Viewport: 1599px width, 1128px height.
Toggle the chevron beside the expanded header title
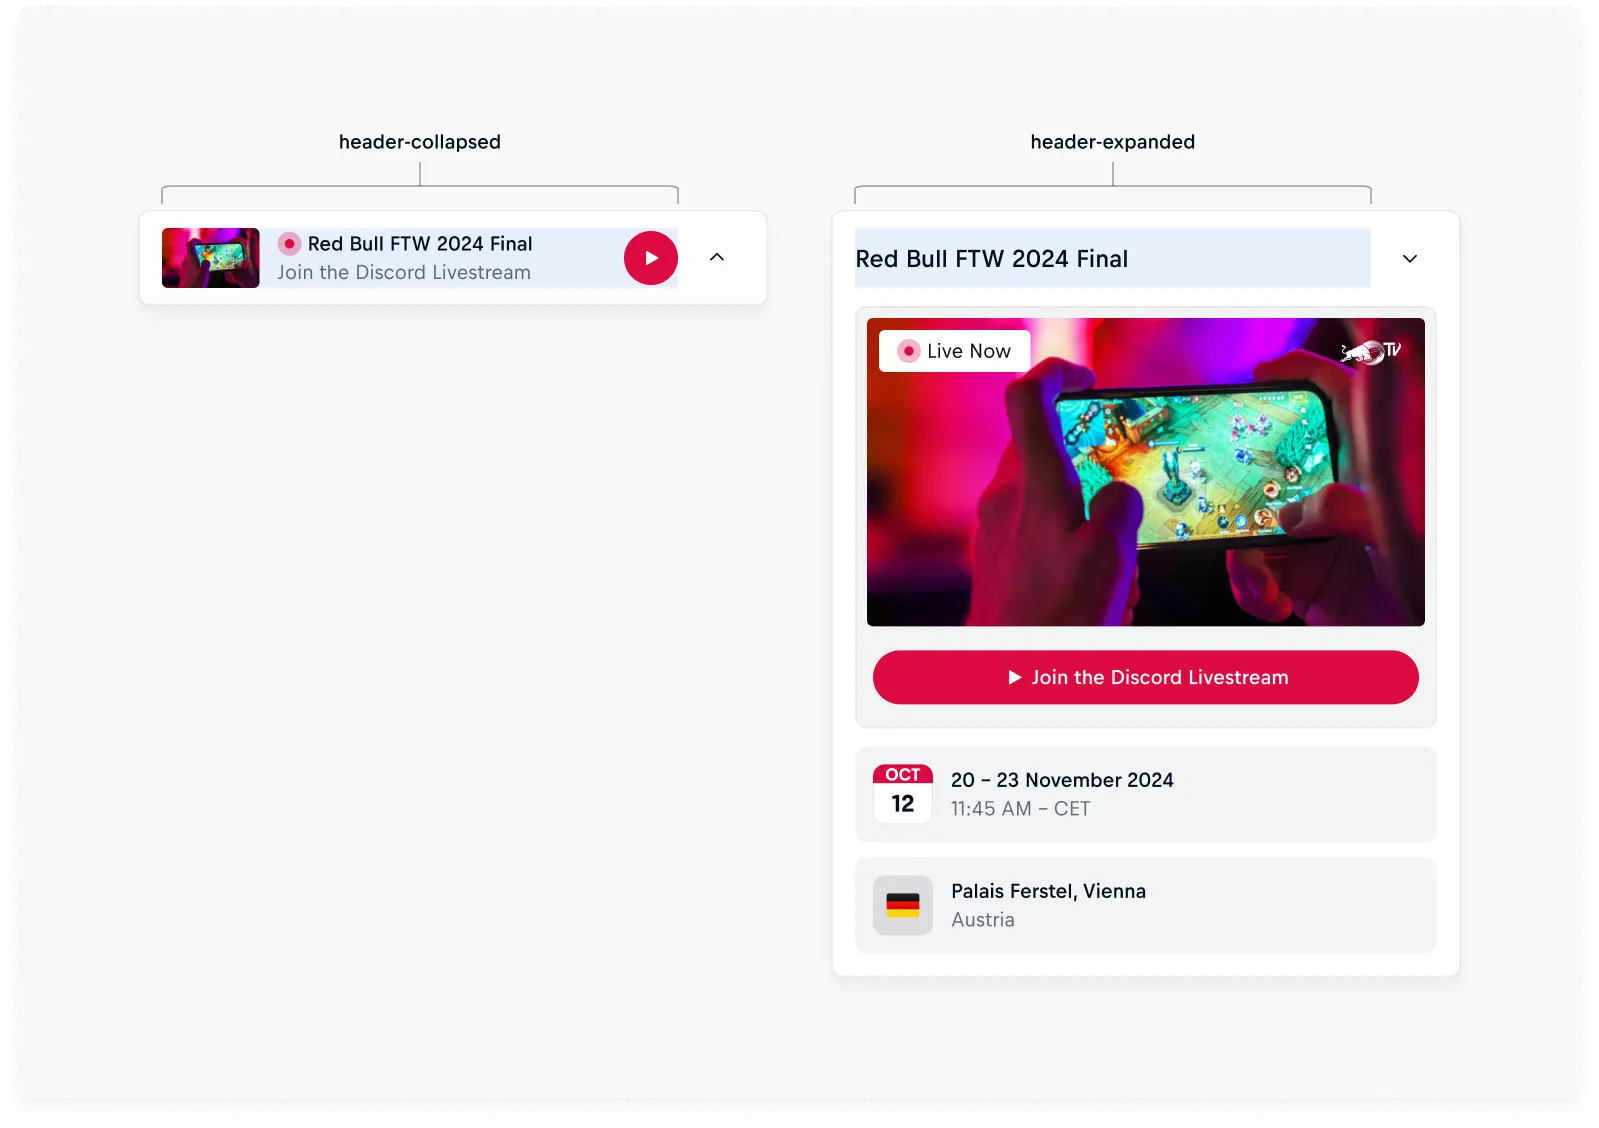1410,259
